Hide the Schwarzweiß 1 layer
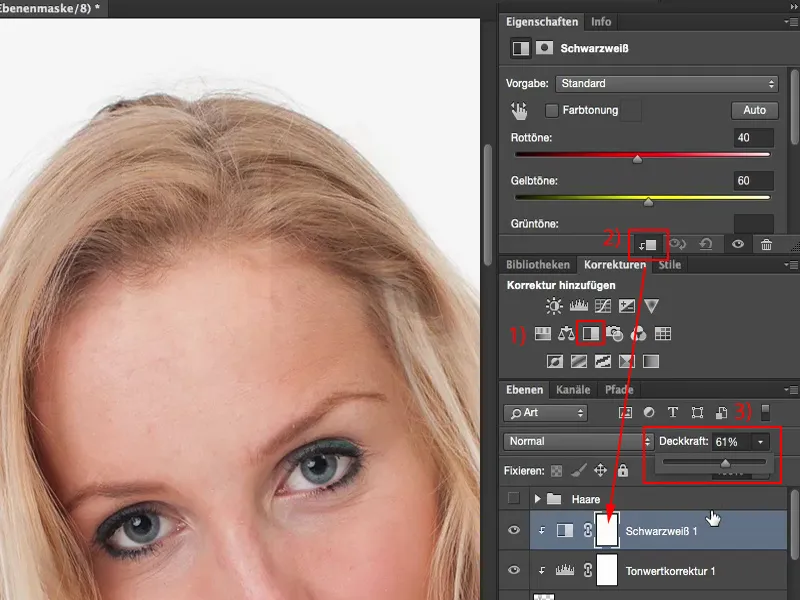The width and height of the screenshot is (800, 600). point(514,530)
